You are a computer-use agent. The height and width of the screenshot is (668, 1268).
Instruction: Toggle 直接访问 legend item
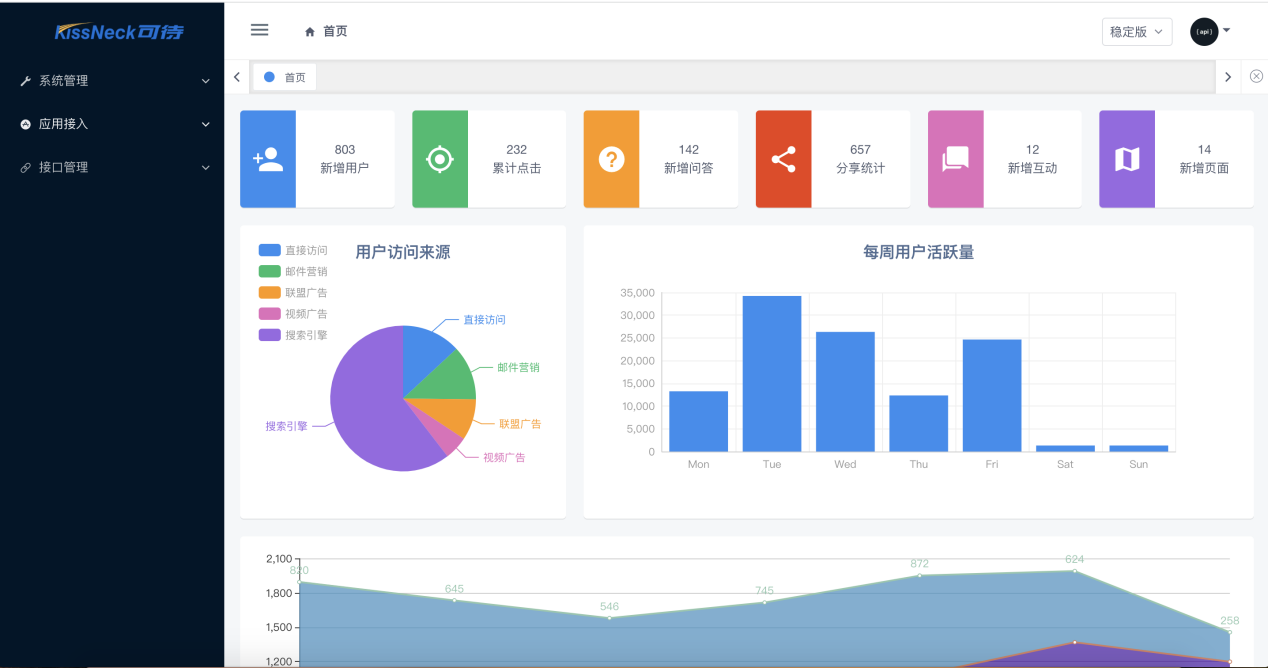[x=292, y=250]
